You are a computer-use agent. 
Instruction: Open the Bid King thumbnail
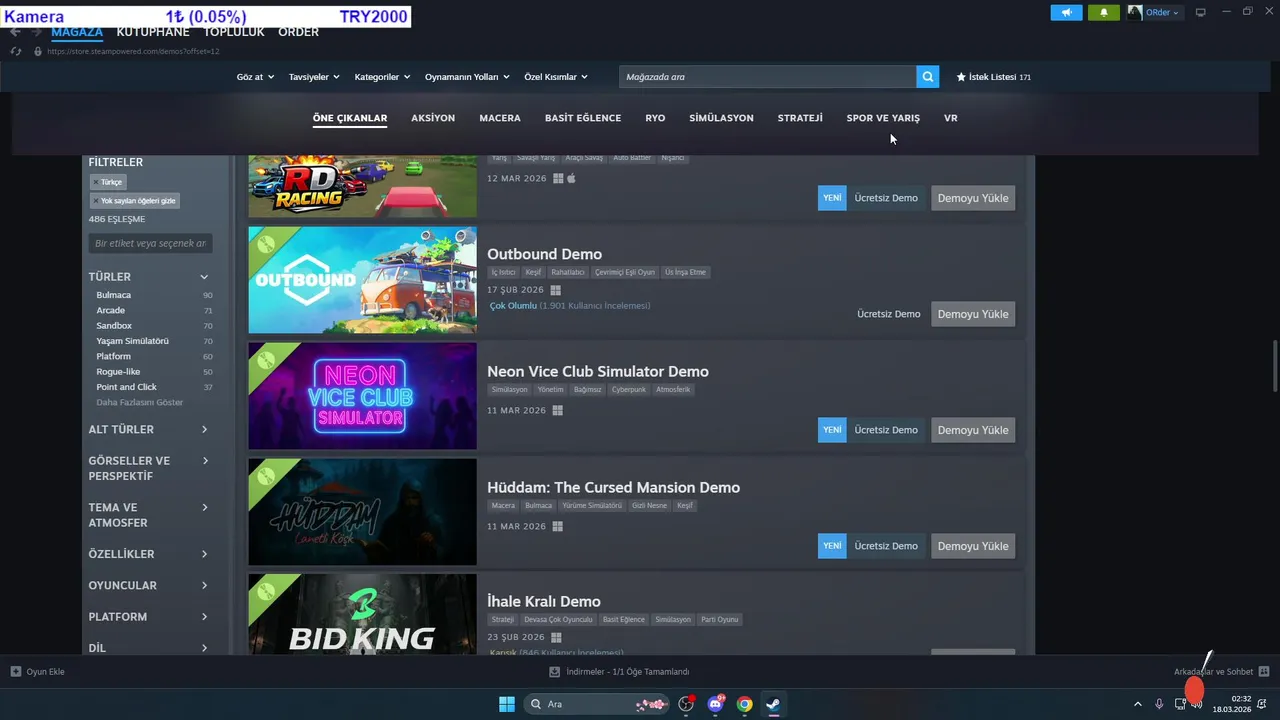[362, 614]
